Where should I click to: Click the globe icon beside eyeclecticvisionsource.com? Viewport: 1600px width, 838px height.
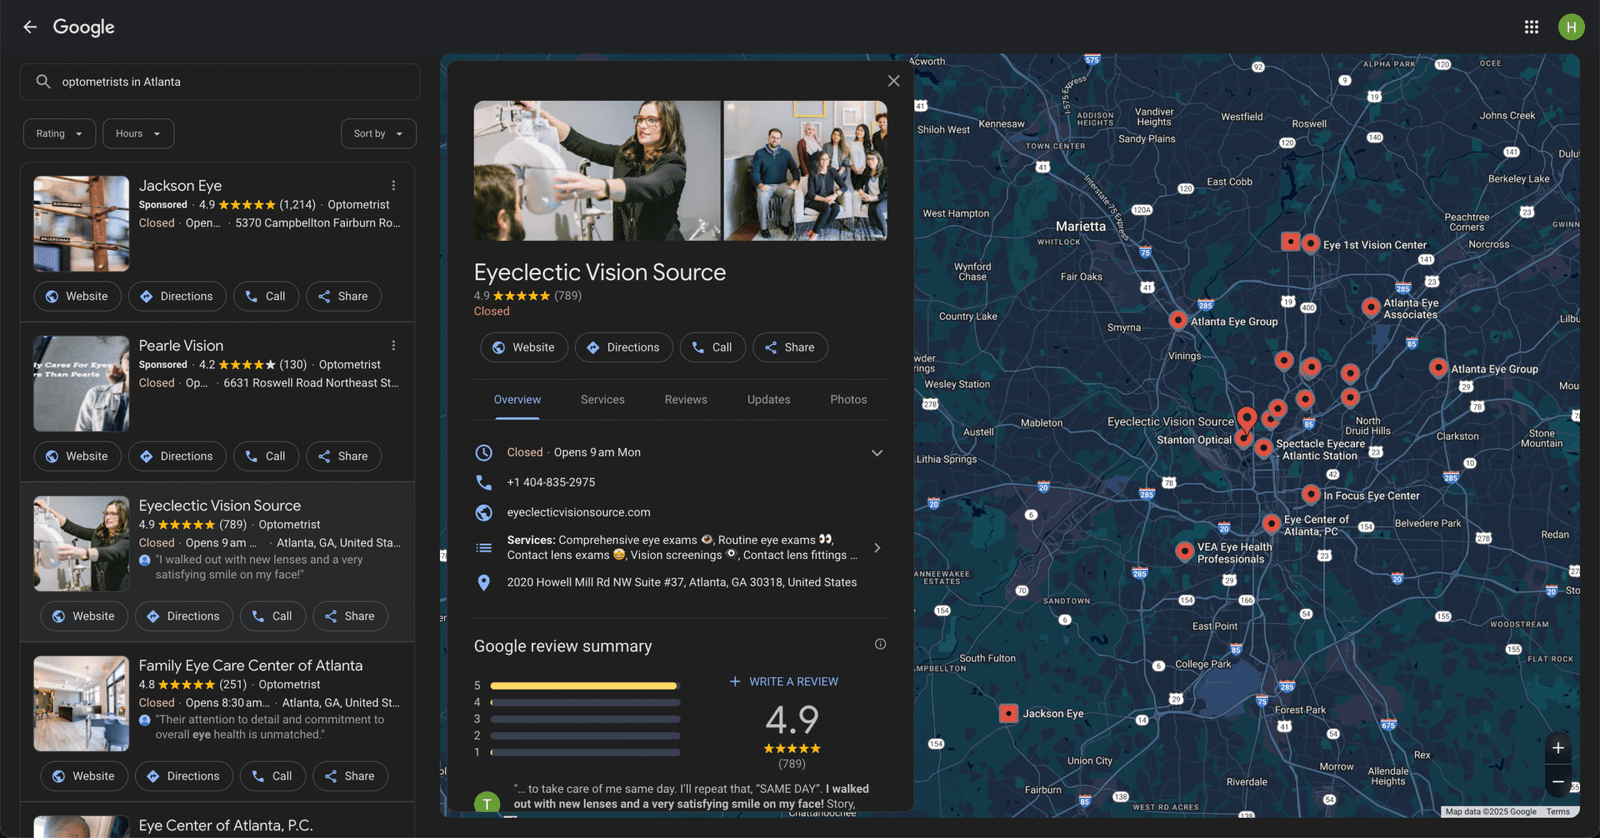pos(484,512)
